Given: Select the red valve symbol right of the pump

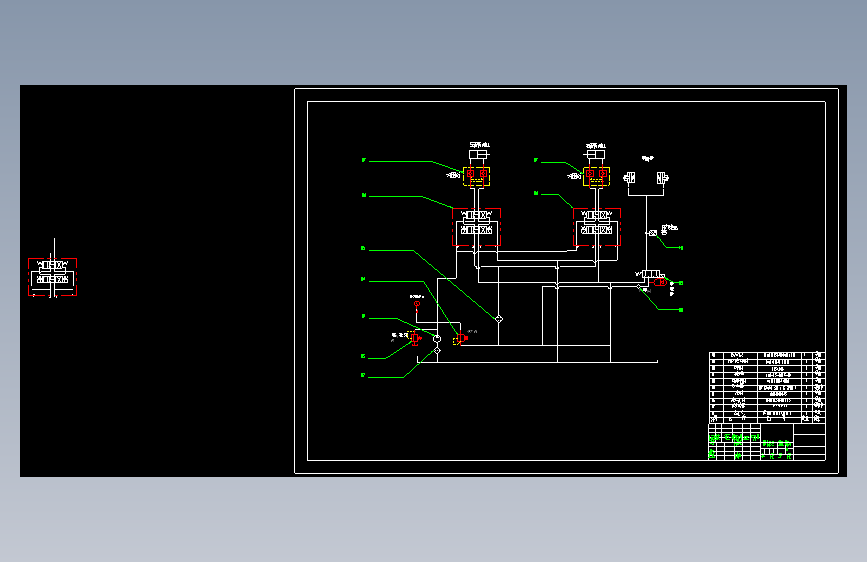Looking at the screenshot, I should (461, 339).
